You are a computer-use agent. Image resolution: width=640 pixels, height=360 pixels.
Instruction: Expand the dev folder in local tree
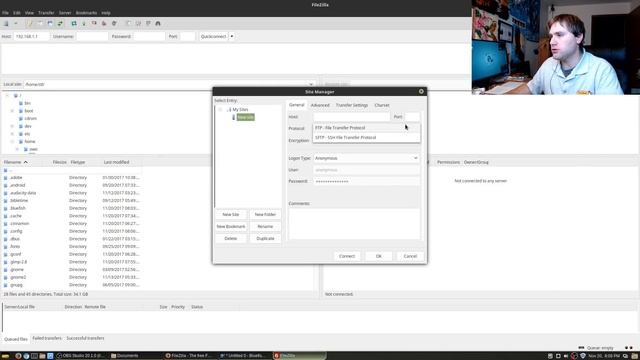tap(12, 126)
